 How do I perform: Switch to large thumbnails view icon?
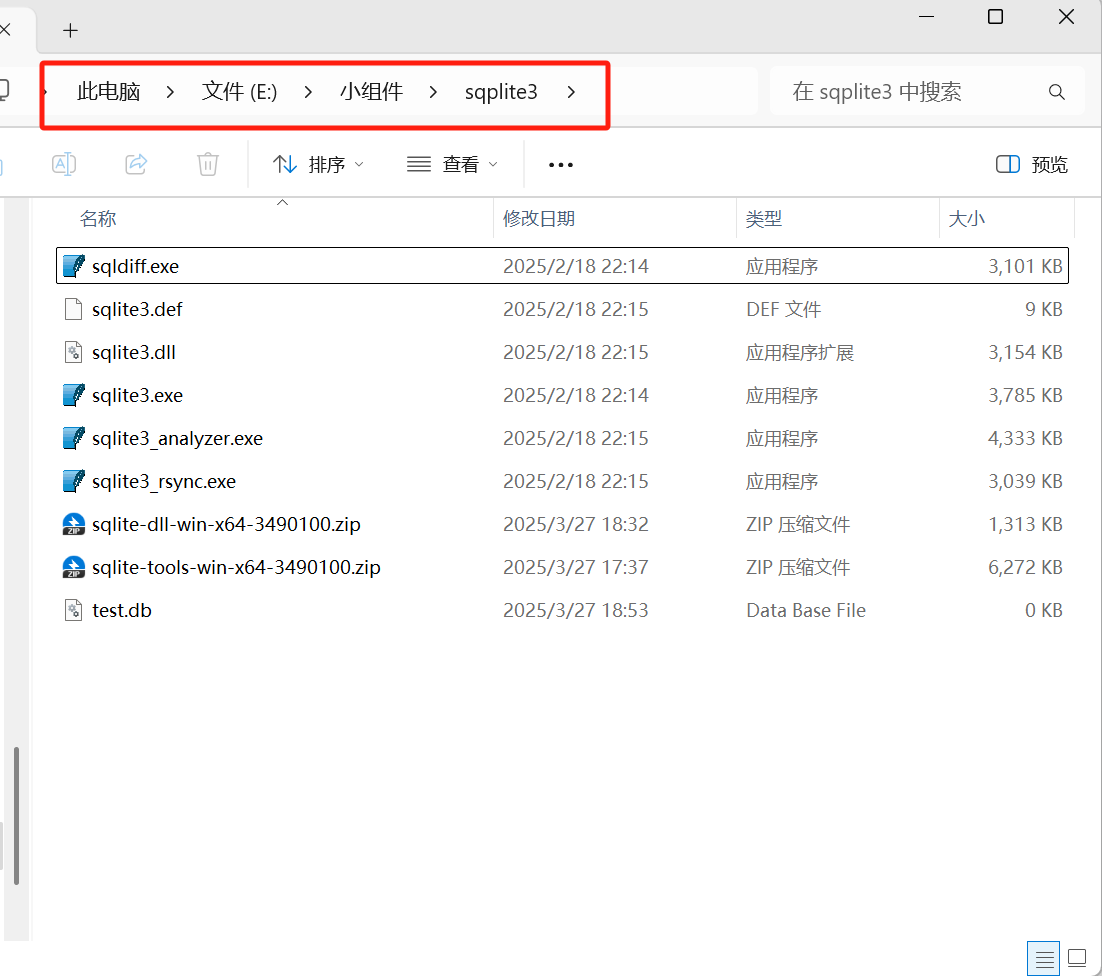1077,958
